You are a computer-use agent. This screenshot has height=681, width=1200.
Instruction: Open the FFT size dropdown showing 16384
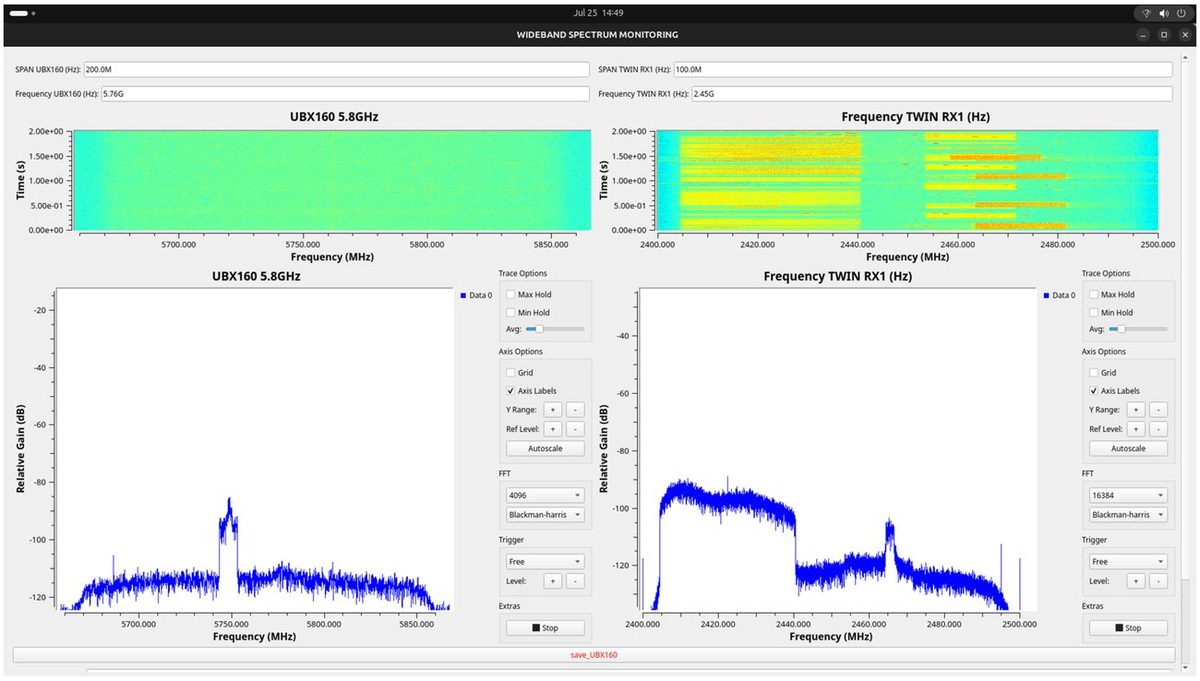tap(1128, 495)
